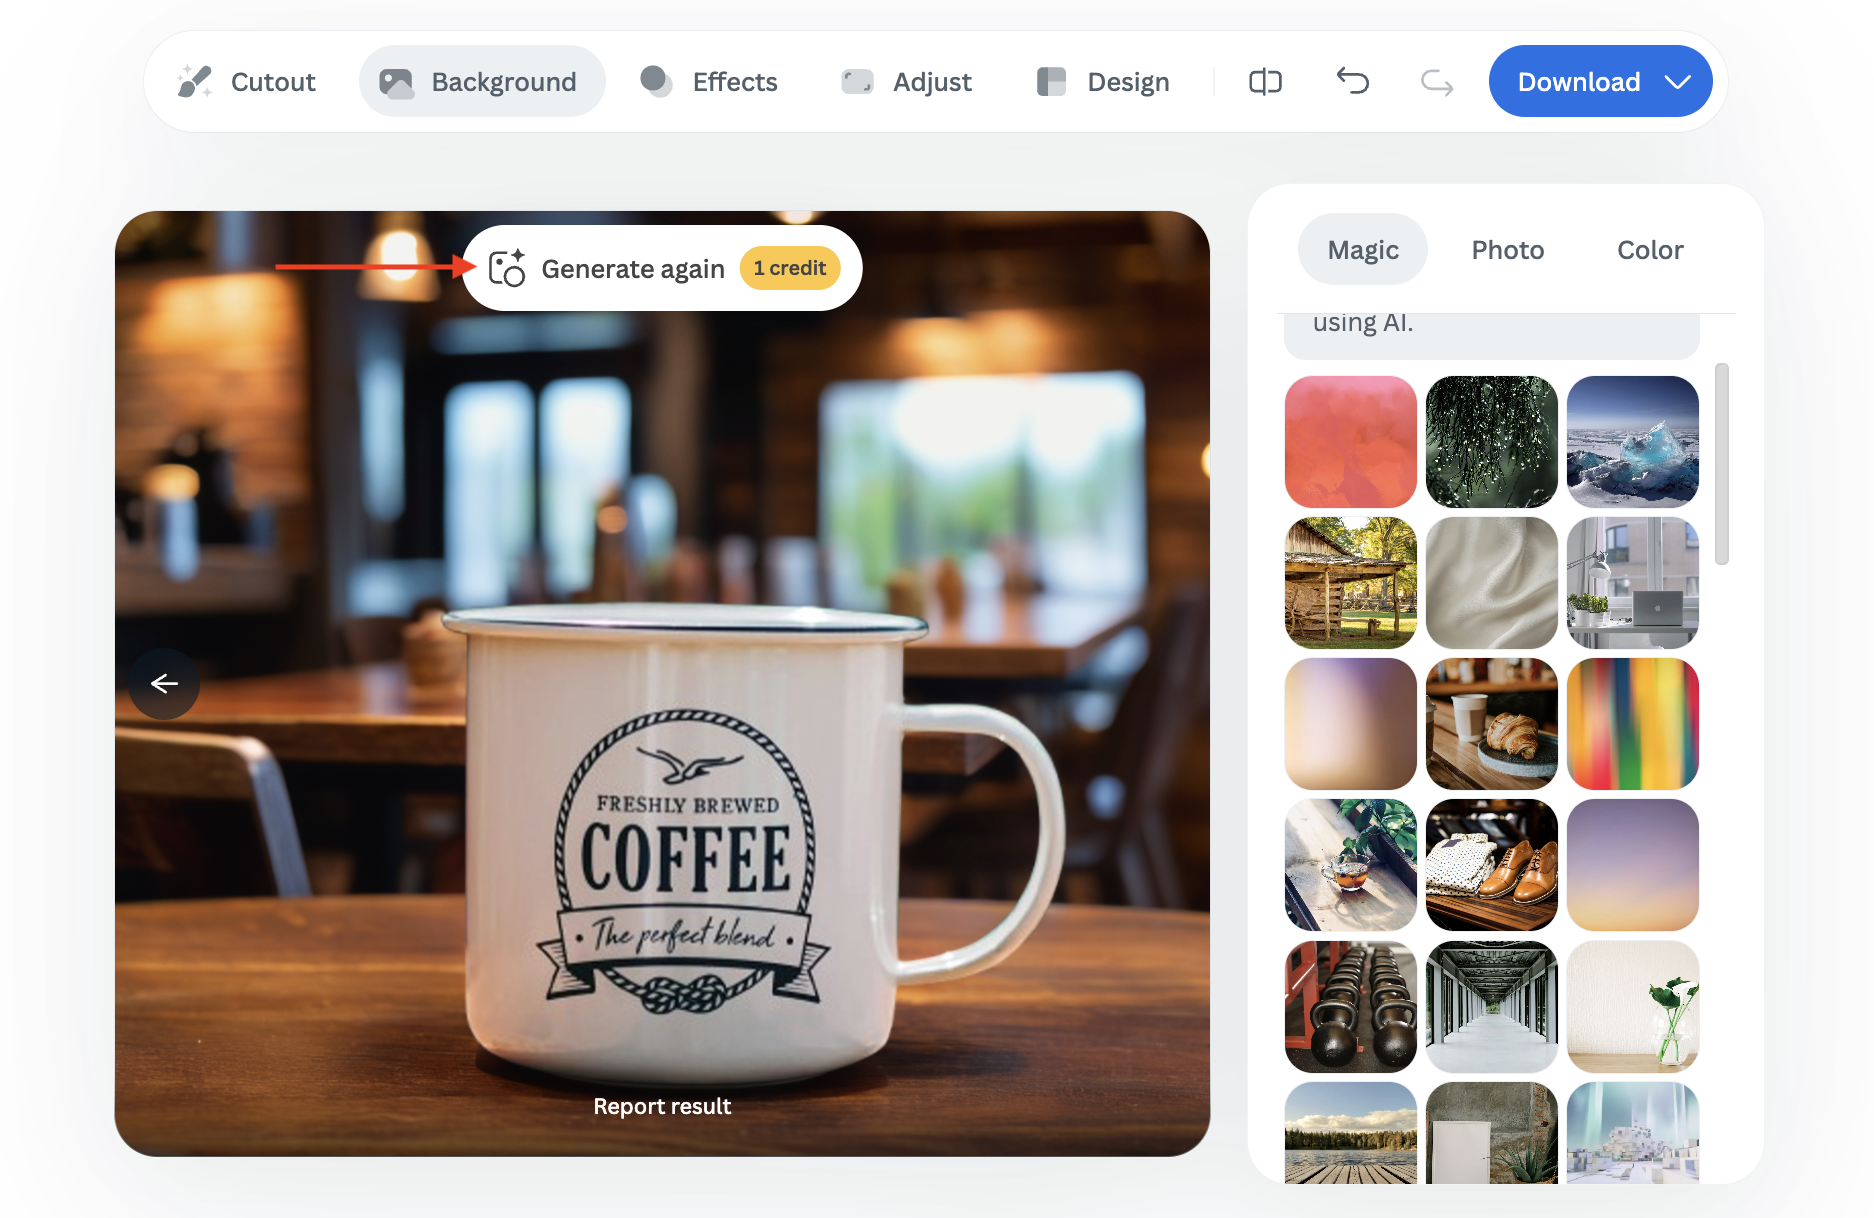Screen dimensions: 1874x1218
Task: Expand the Download options chevron
Action: click(1678, 81)
